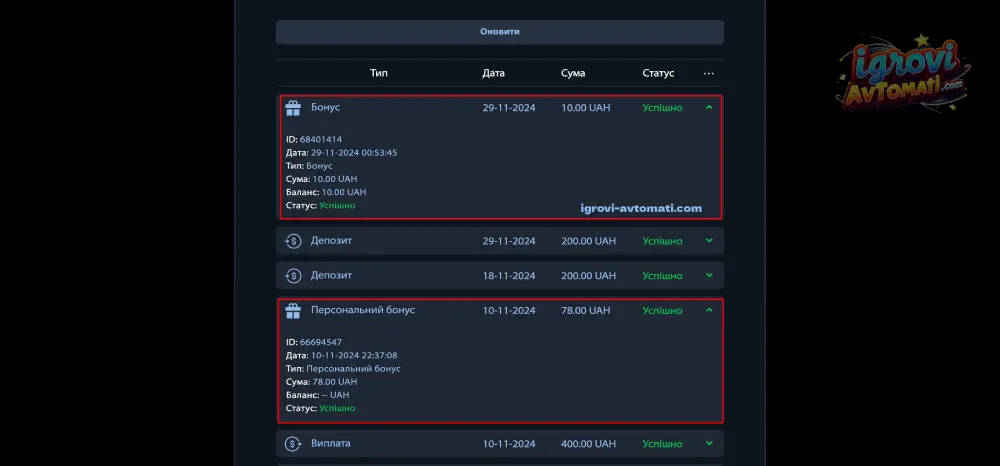The image size is (1000, 466).
Task: Click the igrovi-avtomati.com watermark link
Action: (x=641, y=209)
